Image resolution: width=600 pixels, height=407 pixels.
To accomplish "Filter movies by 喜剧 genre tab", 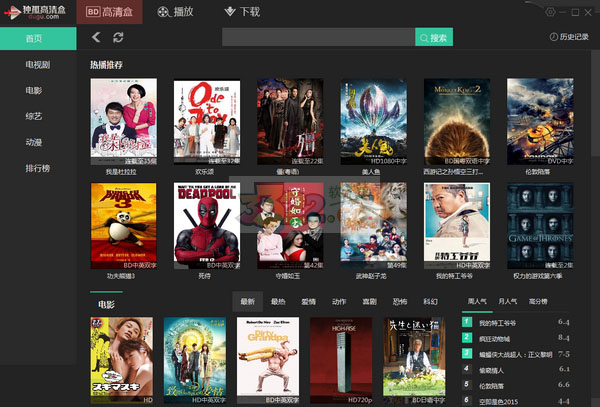I will point(369,301).
